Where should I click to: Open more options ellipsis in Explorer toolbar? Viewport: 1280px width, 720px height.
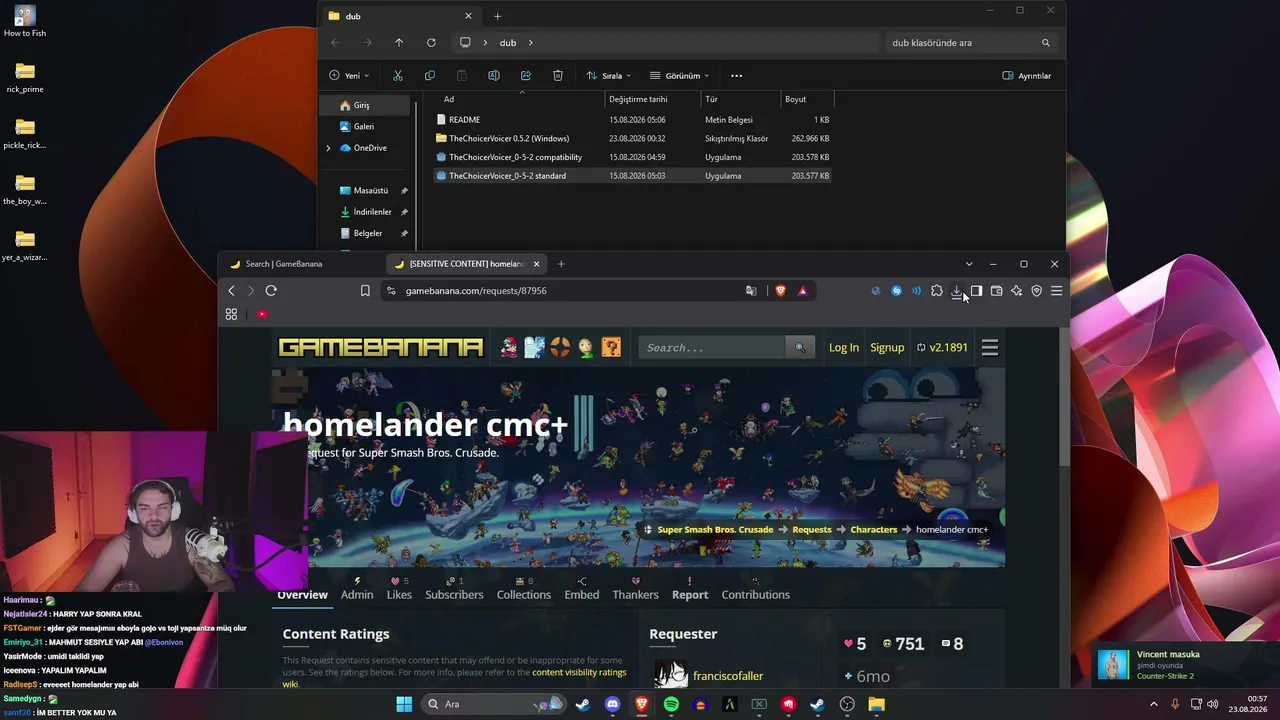click(737, 76)
